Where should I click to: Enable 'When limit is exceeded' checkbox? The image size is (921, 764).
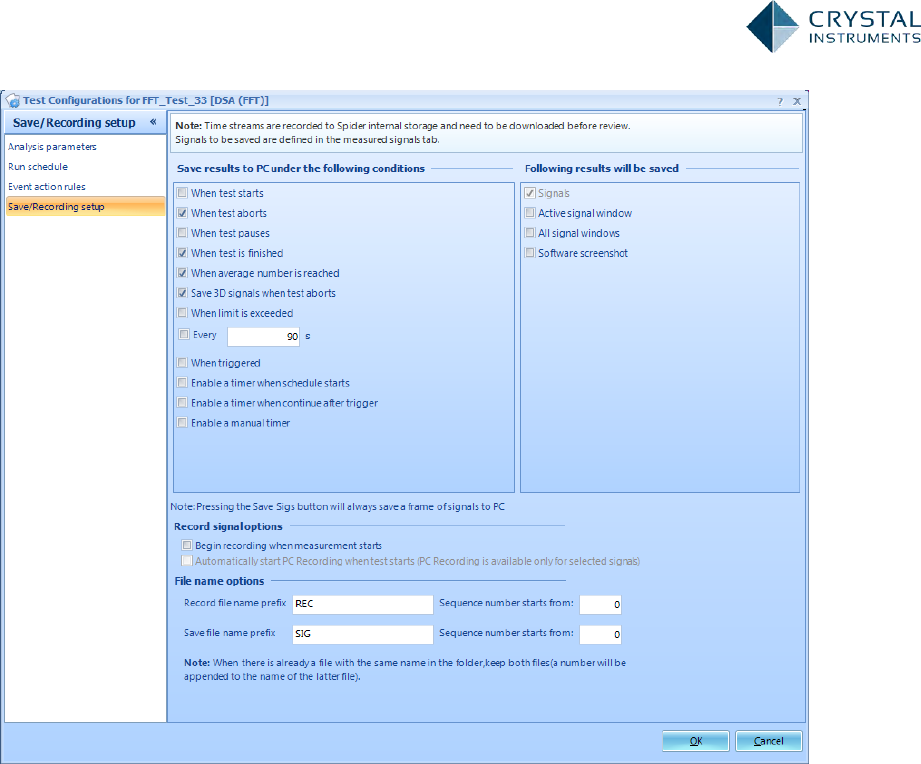(x=183, y=312)
